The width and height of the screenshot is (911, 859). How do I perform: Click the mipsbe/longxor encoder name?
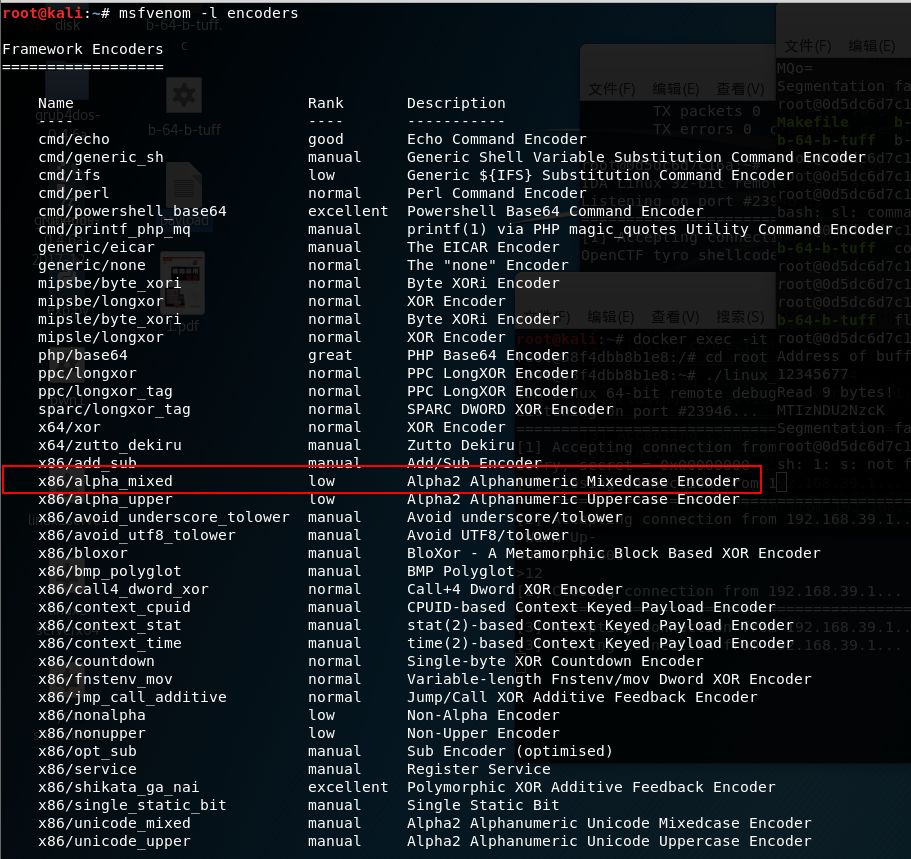click(101, 301)
